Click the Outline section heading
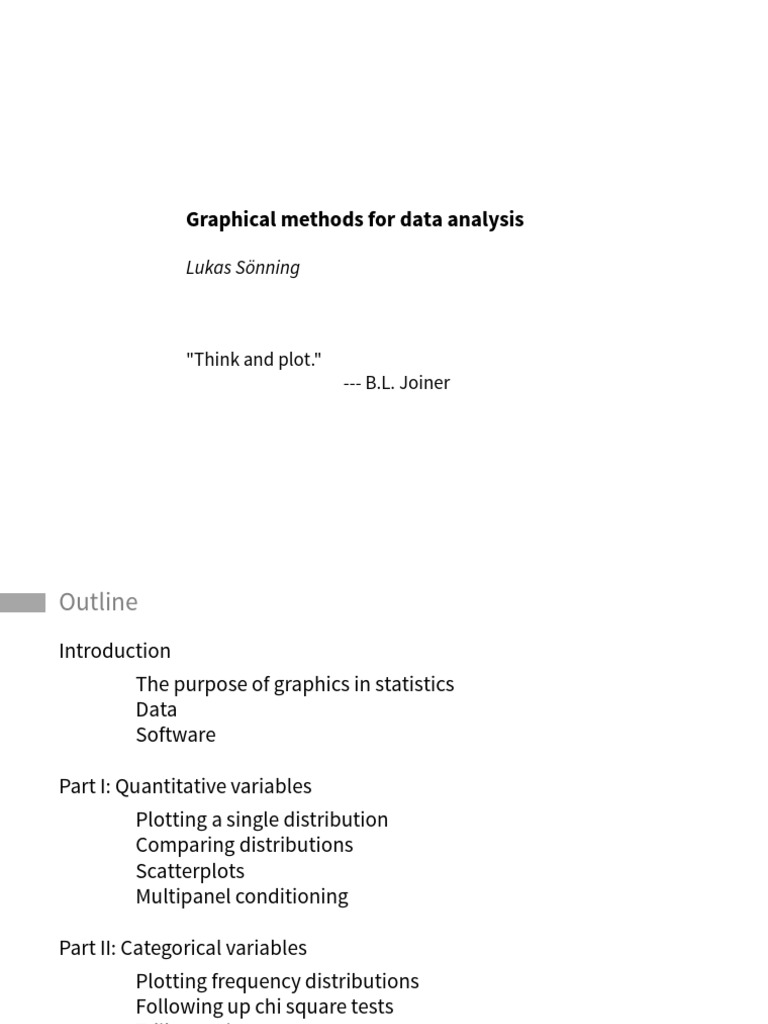 (x=98, y=601)
